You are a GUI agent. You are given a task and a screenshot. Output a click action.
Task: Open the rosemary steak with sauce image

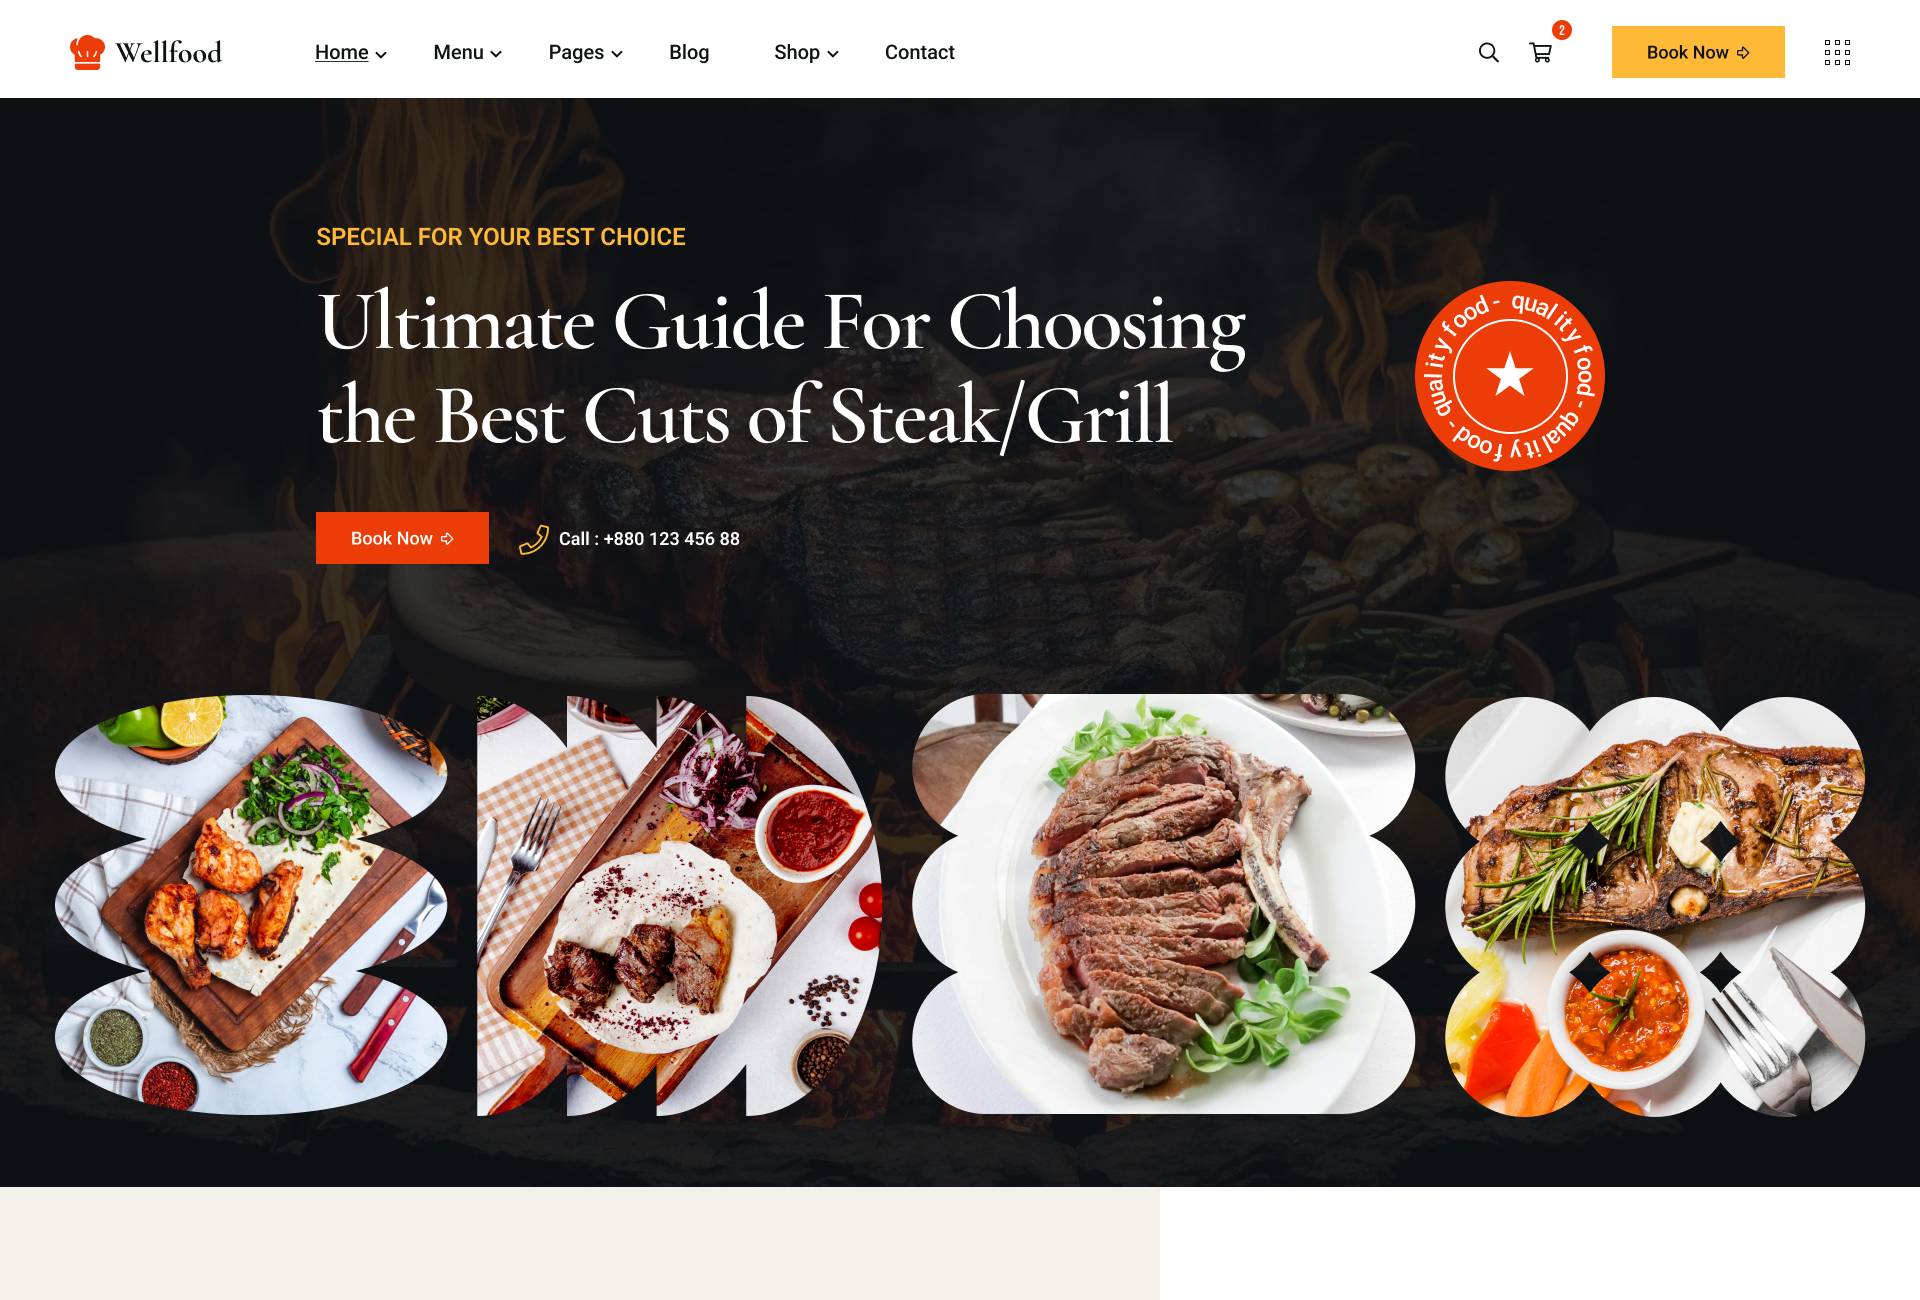coord(1655,906)
